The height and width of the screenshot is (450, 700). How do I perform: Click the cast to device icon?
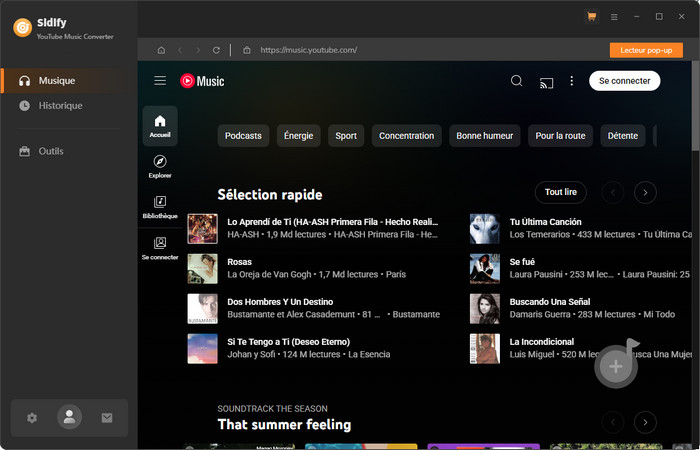click(546, 81)
